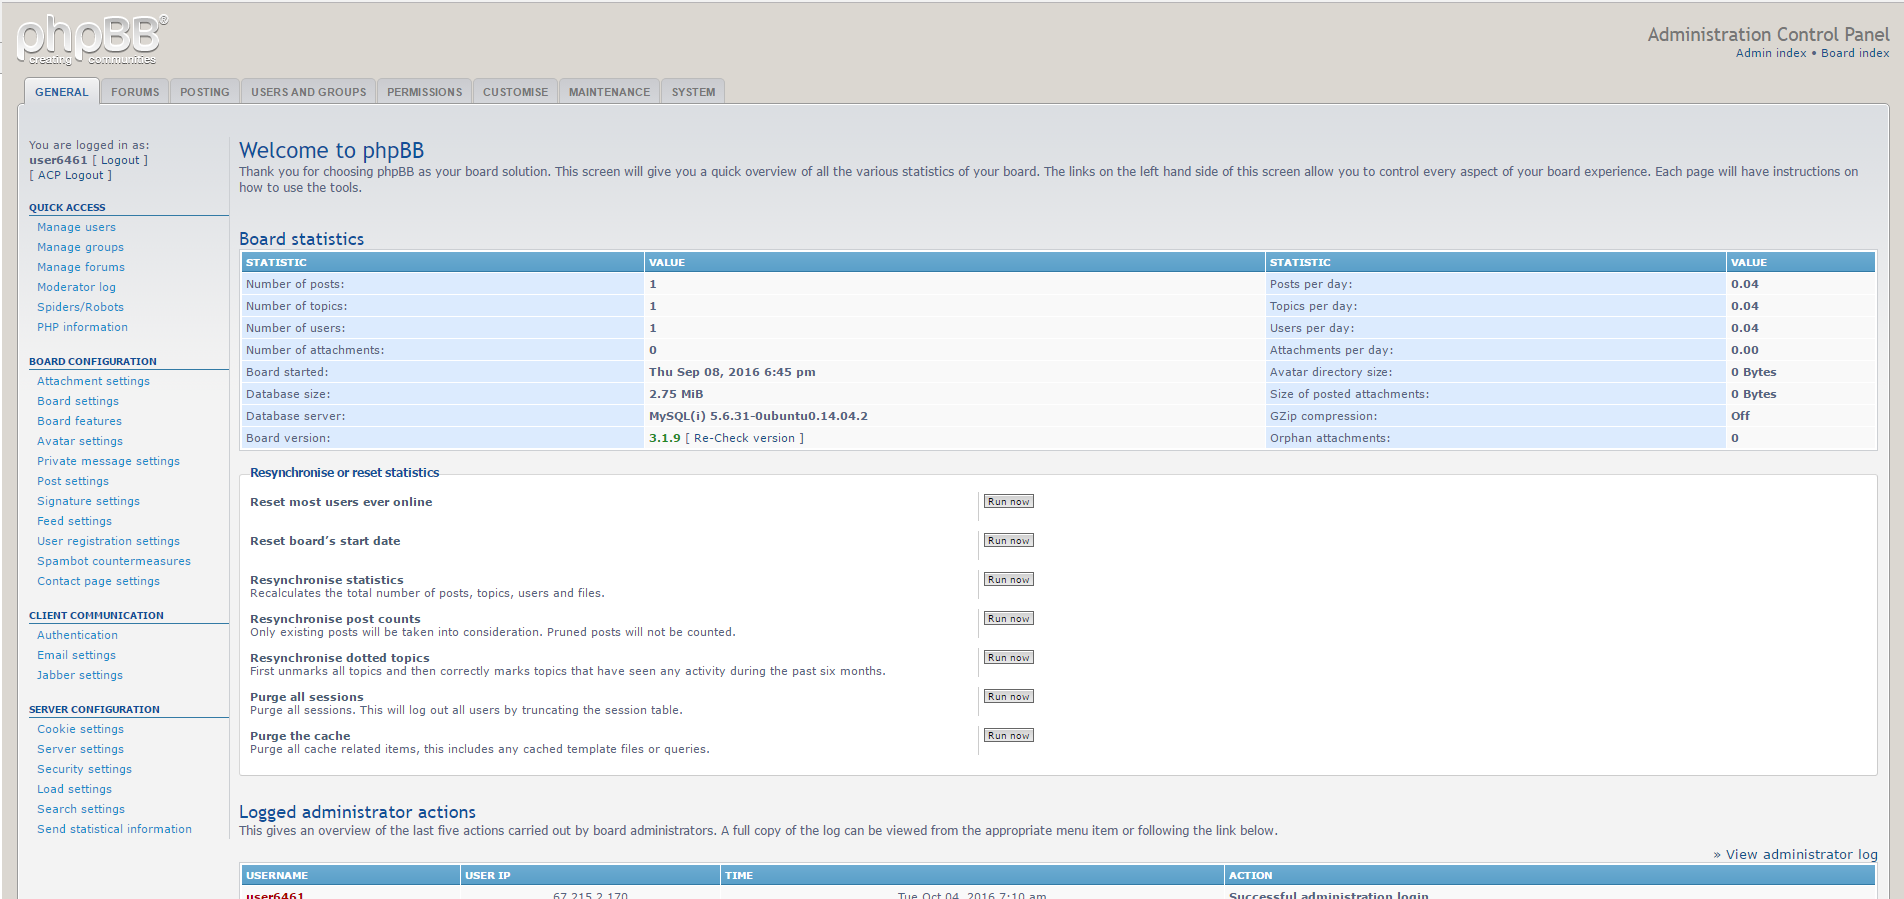Open Security settings link
1904x899 pixels.
[x=84, y=769]
